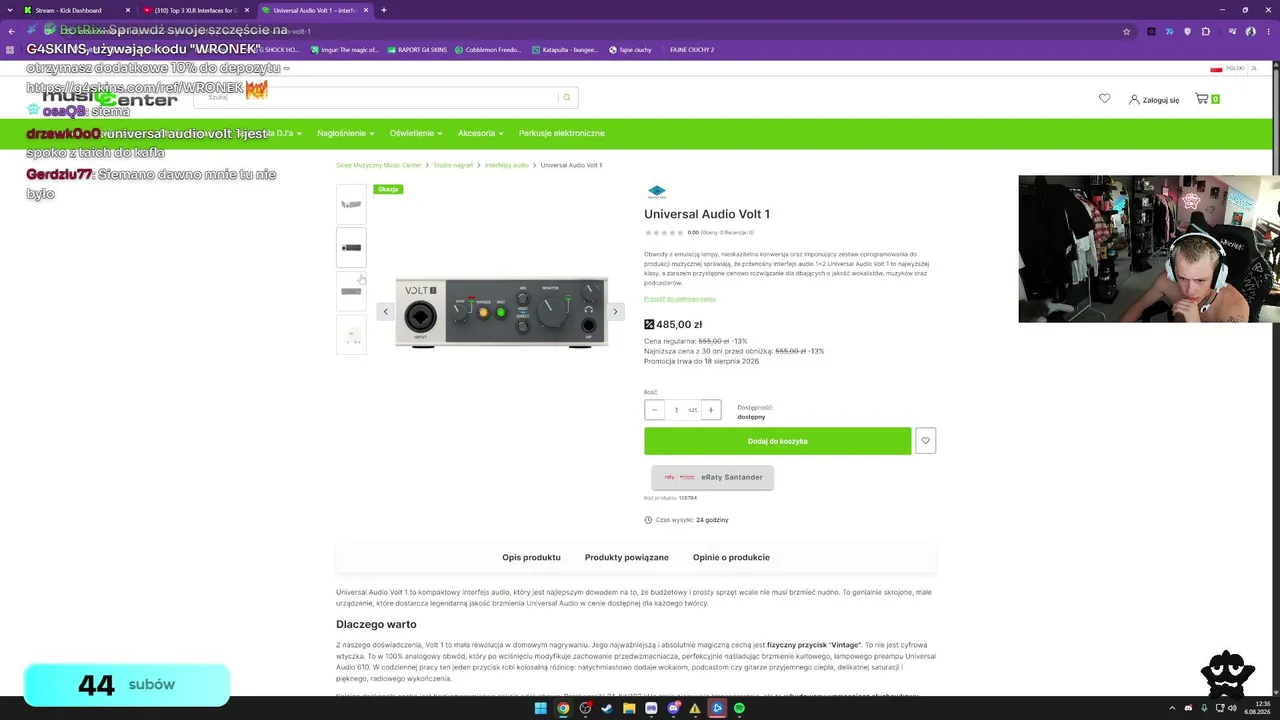Open the Cobblemon Freedo... bookmark
The height and width of the screenshot is (720, 1280).
coord(488,49)
